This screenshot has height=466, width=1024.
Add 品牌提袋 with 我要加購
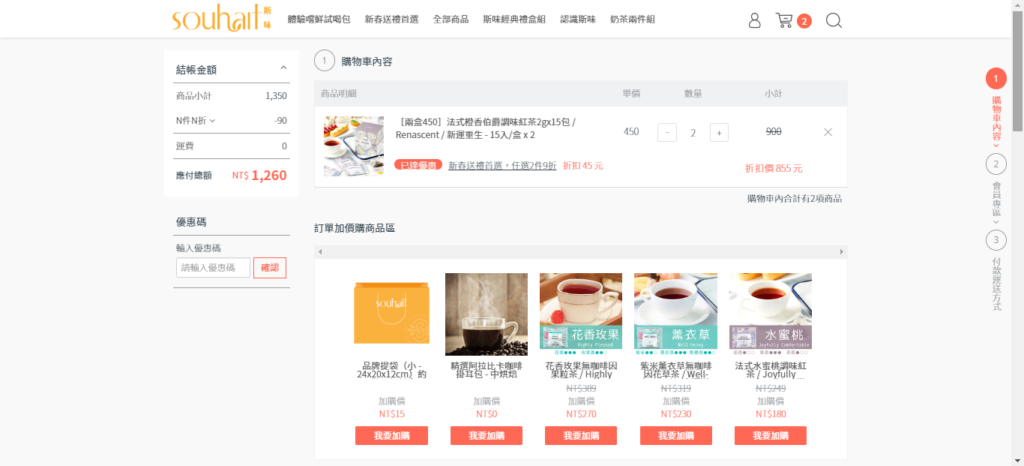pos(391,436)
